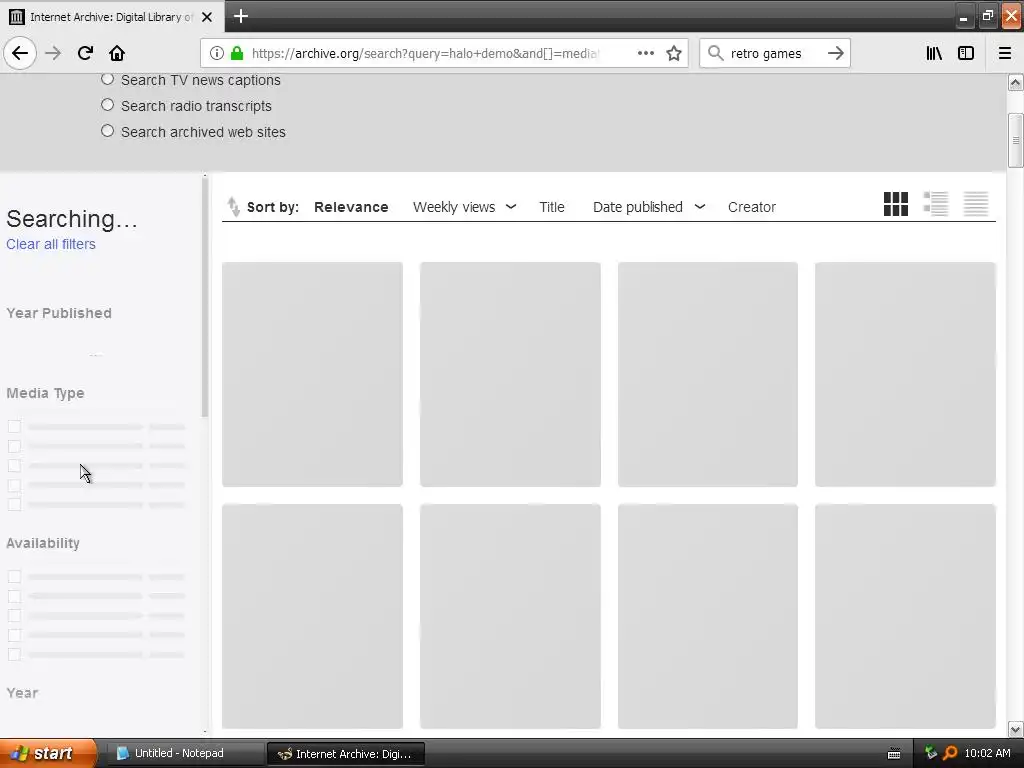Click the orange magnifier tray icon
Screen dimensions: 1024x768
(x=950, y=753)
